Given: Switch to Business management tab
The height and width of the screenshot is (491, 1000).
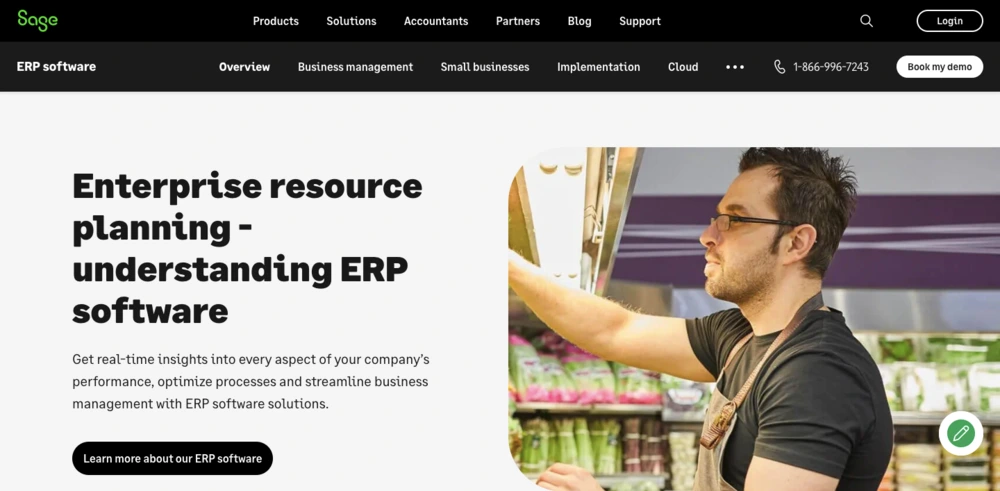Looking at the screenshot, I should pyautogui.click(x=355, y=67).
